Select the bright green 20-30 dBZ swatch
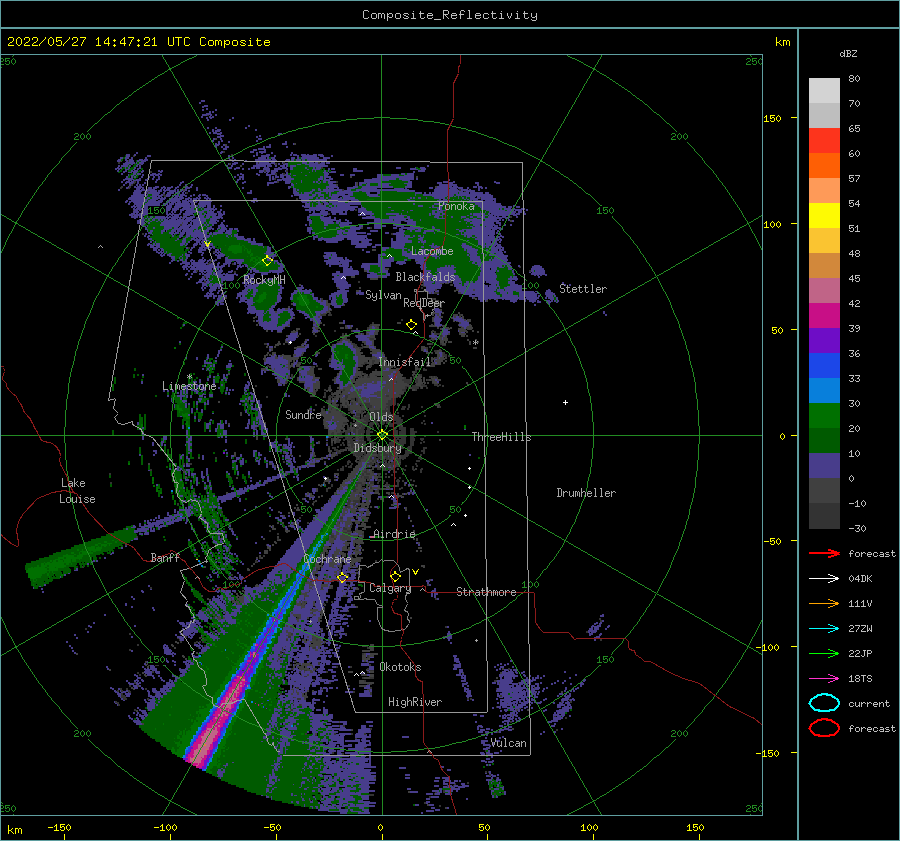 point(824,416)
